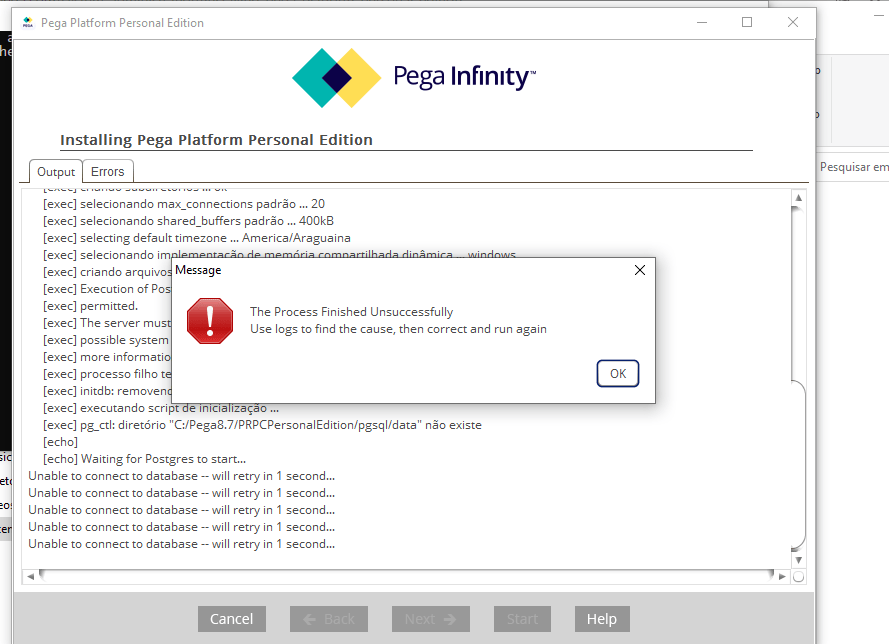Screen dimensions: 889x644
Task: Click the 'pg_ctl: diretório' não existe line
Action: [x=262, y=425]
